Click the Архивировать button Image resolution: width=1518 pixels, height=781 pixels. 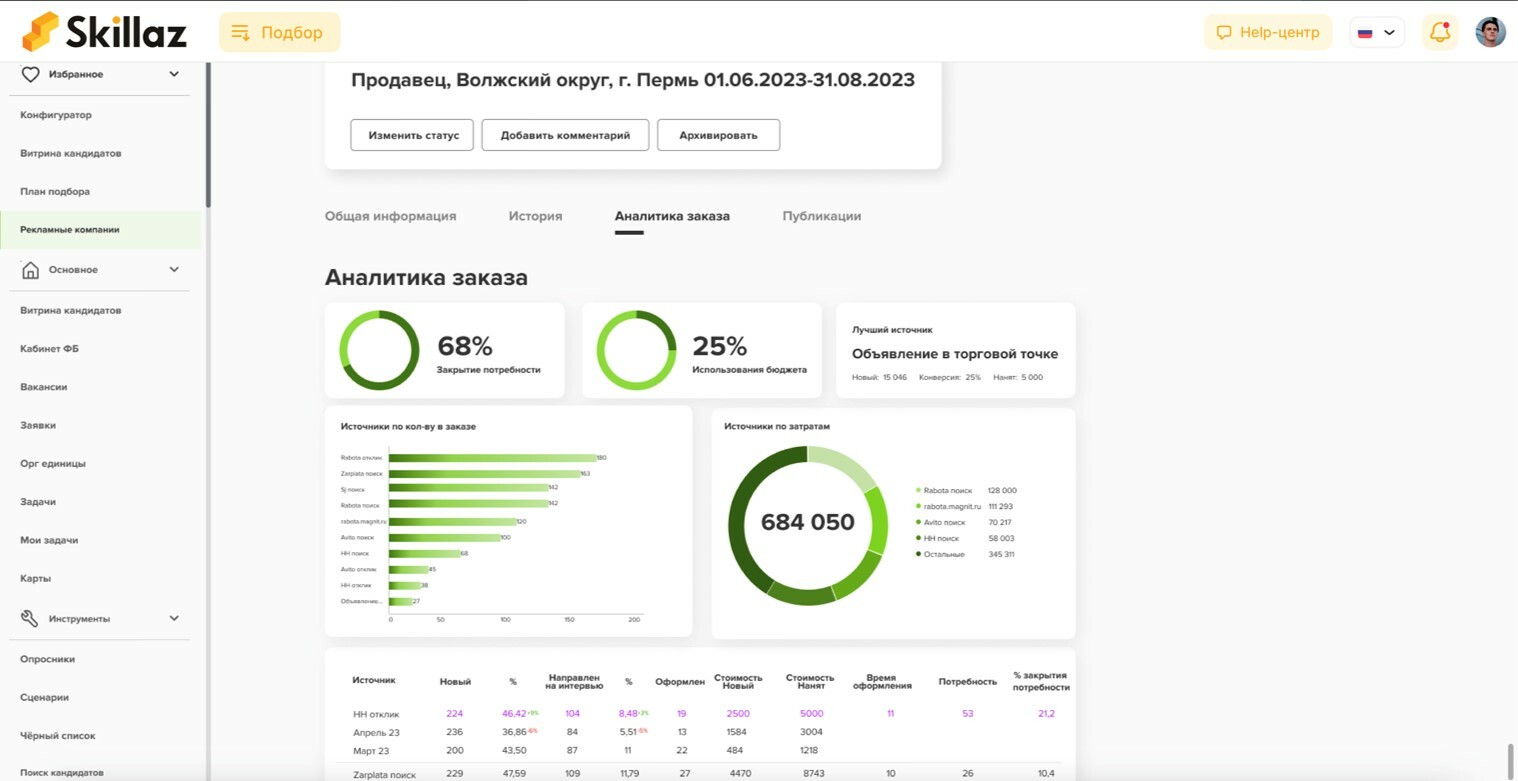pyautogui.click(x=718, y=134)
